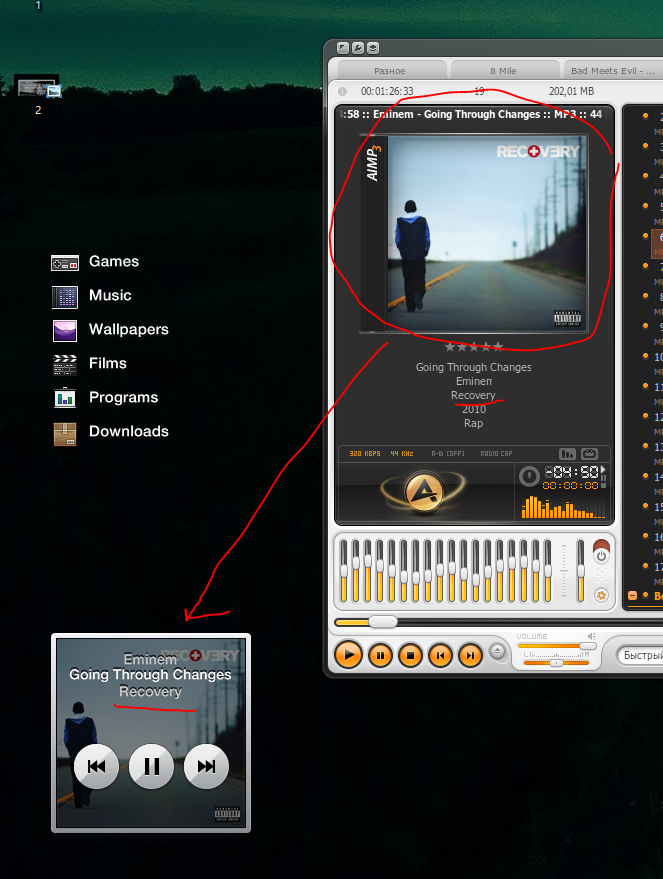The image size is (663, 879).
Task: Click the scrolling track title ticker
Action: click(x=474, y=114)
